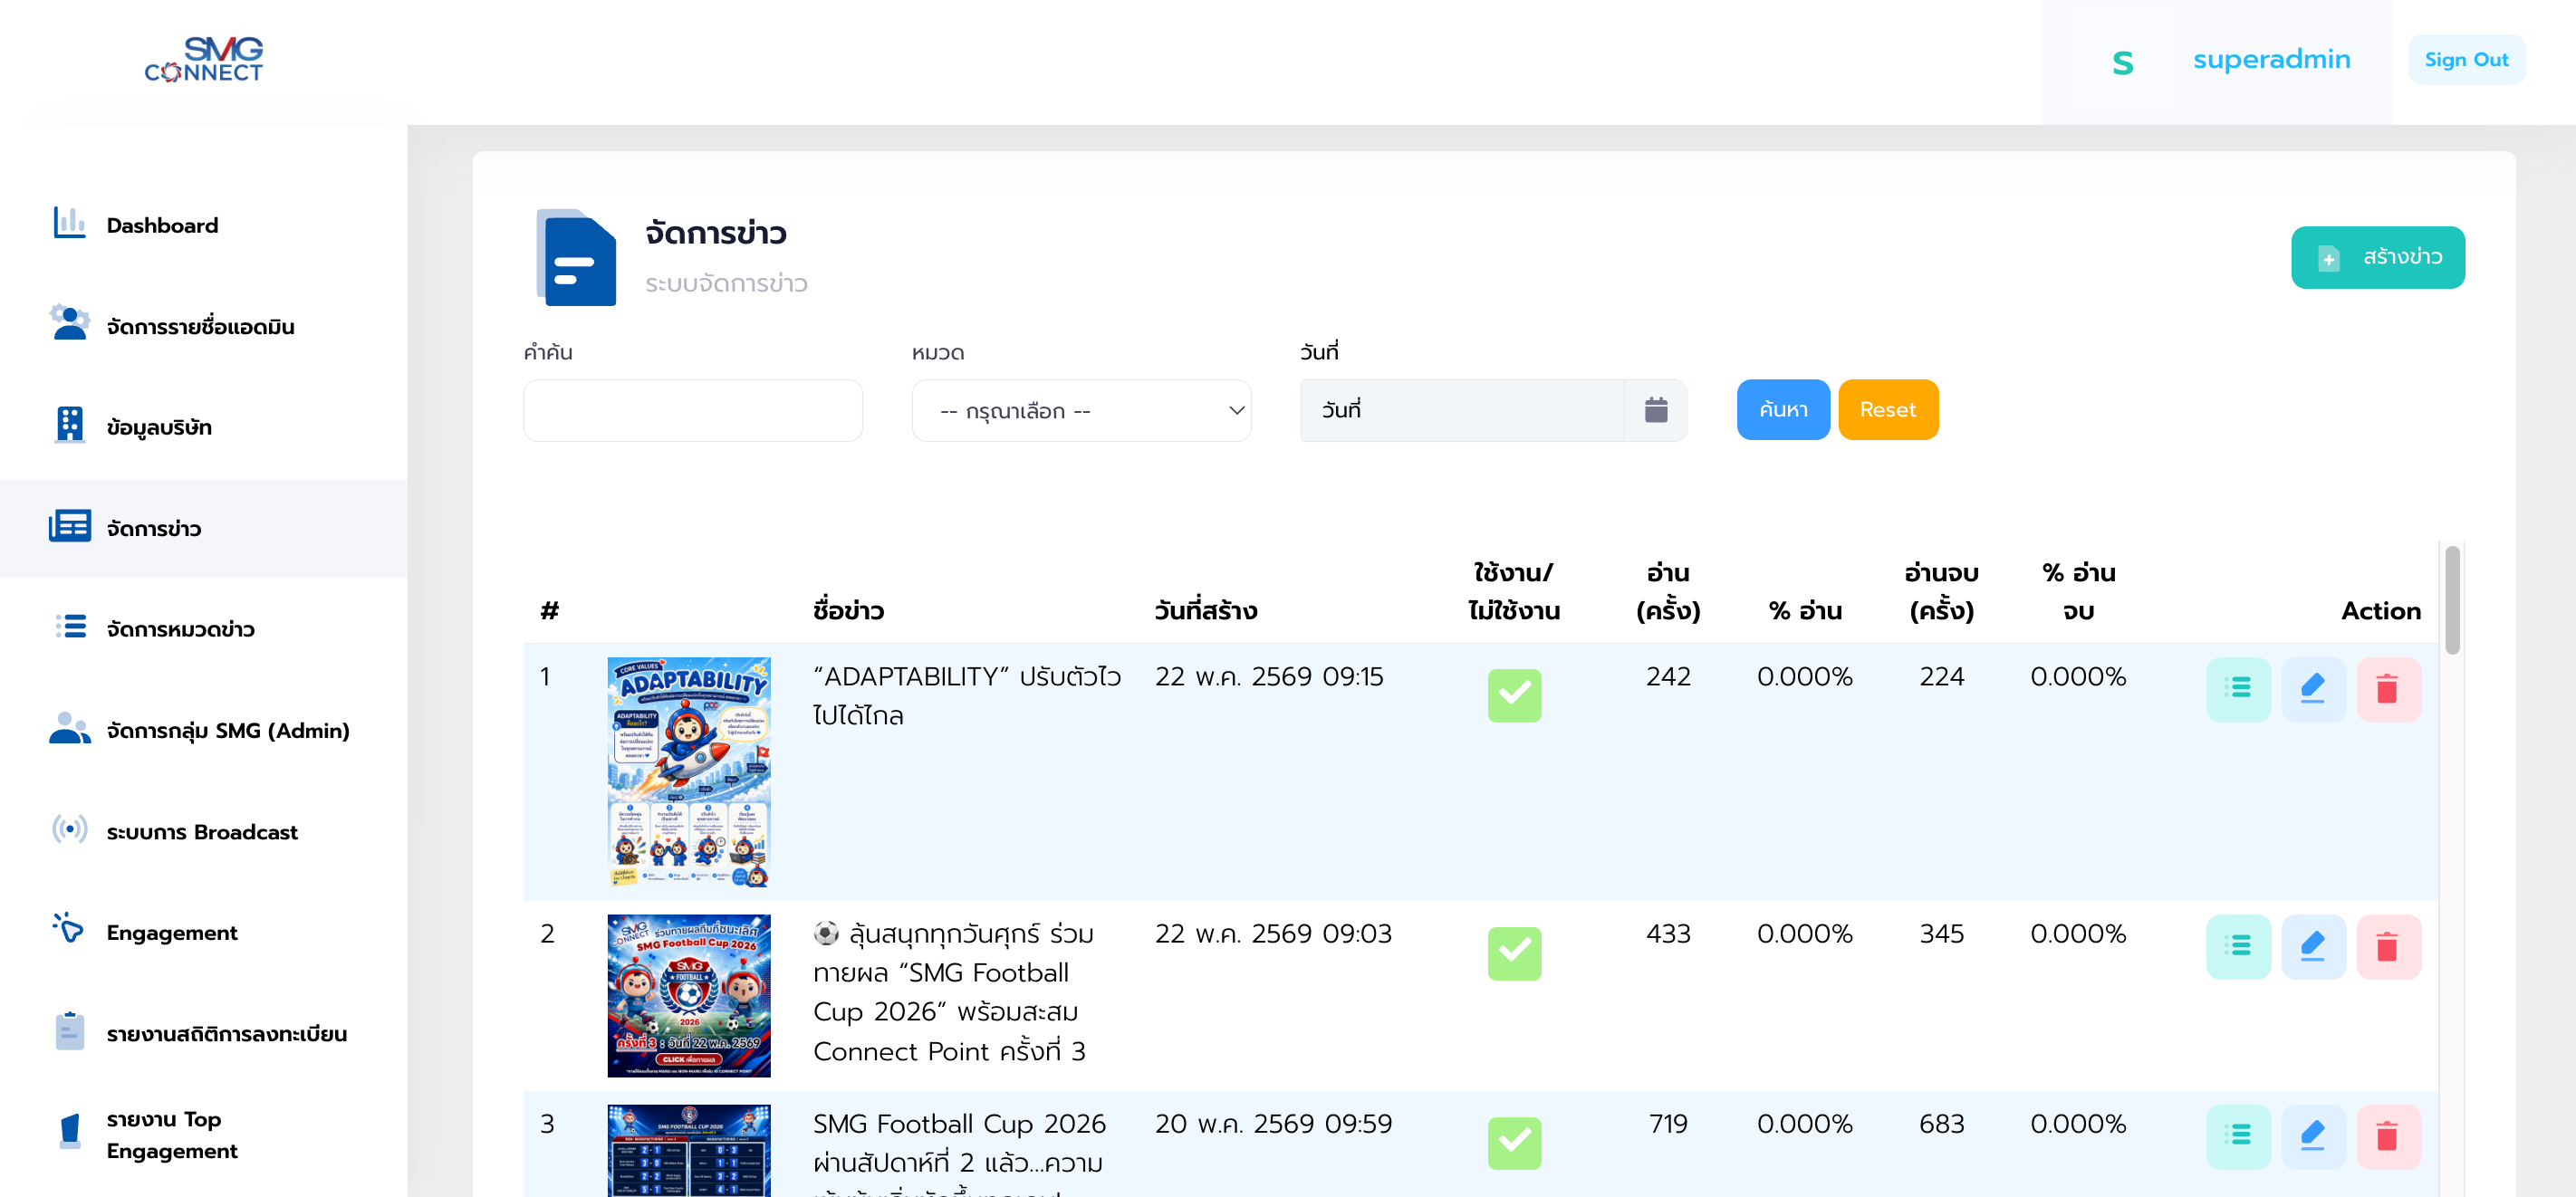The height and width of the screenshot is (1197, 2576).
Task: Click the edit pencil icon for row 3
Action: [x=2312, y=1136]
